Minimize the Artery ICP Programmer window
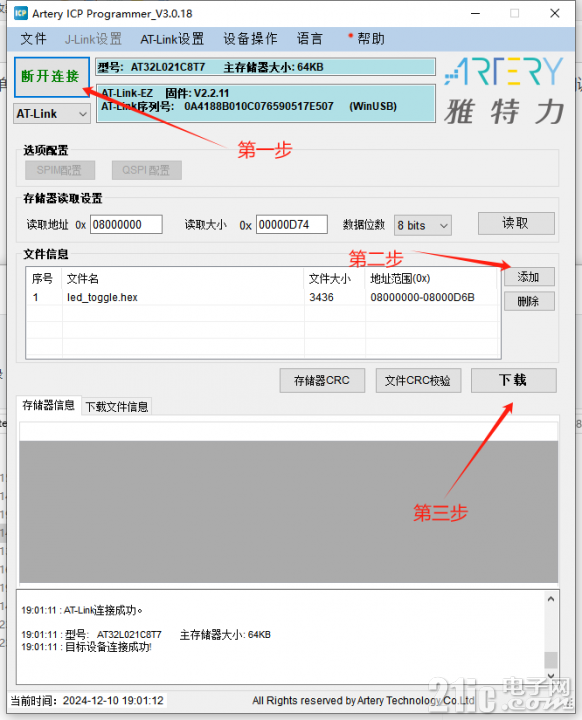 click(475, 13)
